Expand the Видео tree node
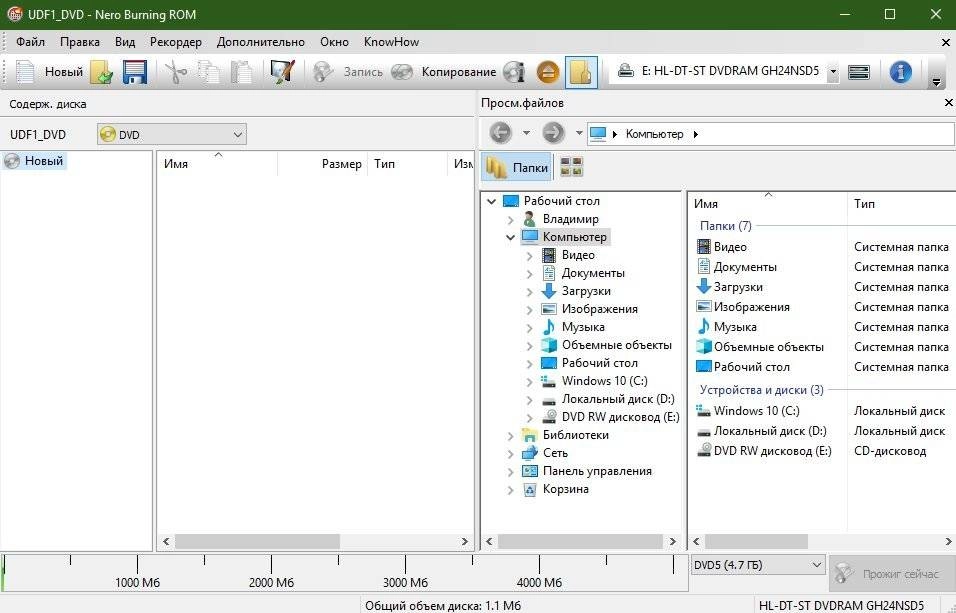The width and height of the screenshot is (956, 613). point(529,256)
